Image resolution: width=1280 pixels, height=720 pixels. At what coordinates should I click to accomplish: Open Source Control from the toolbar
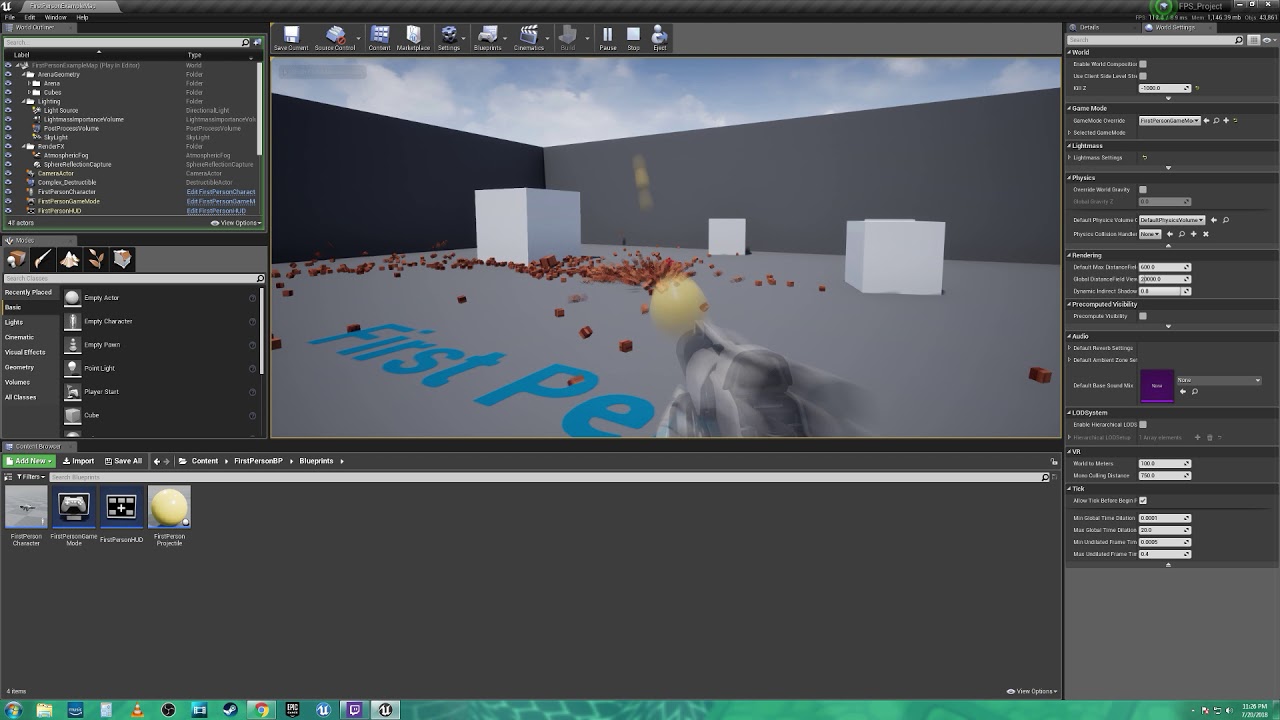(335, 38)
